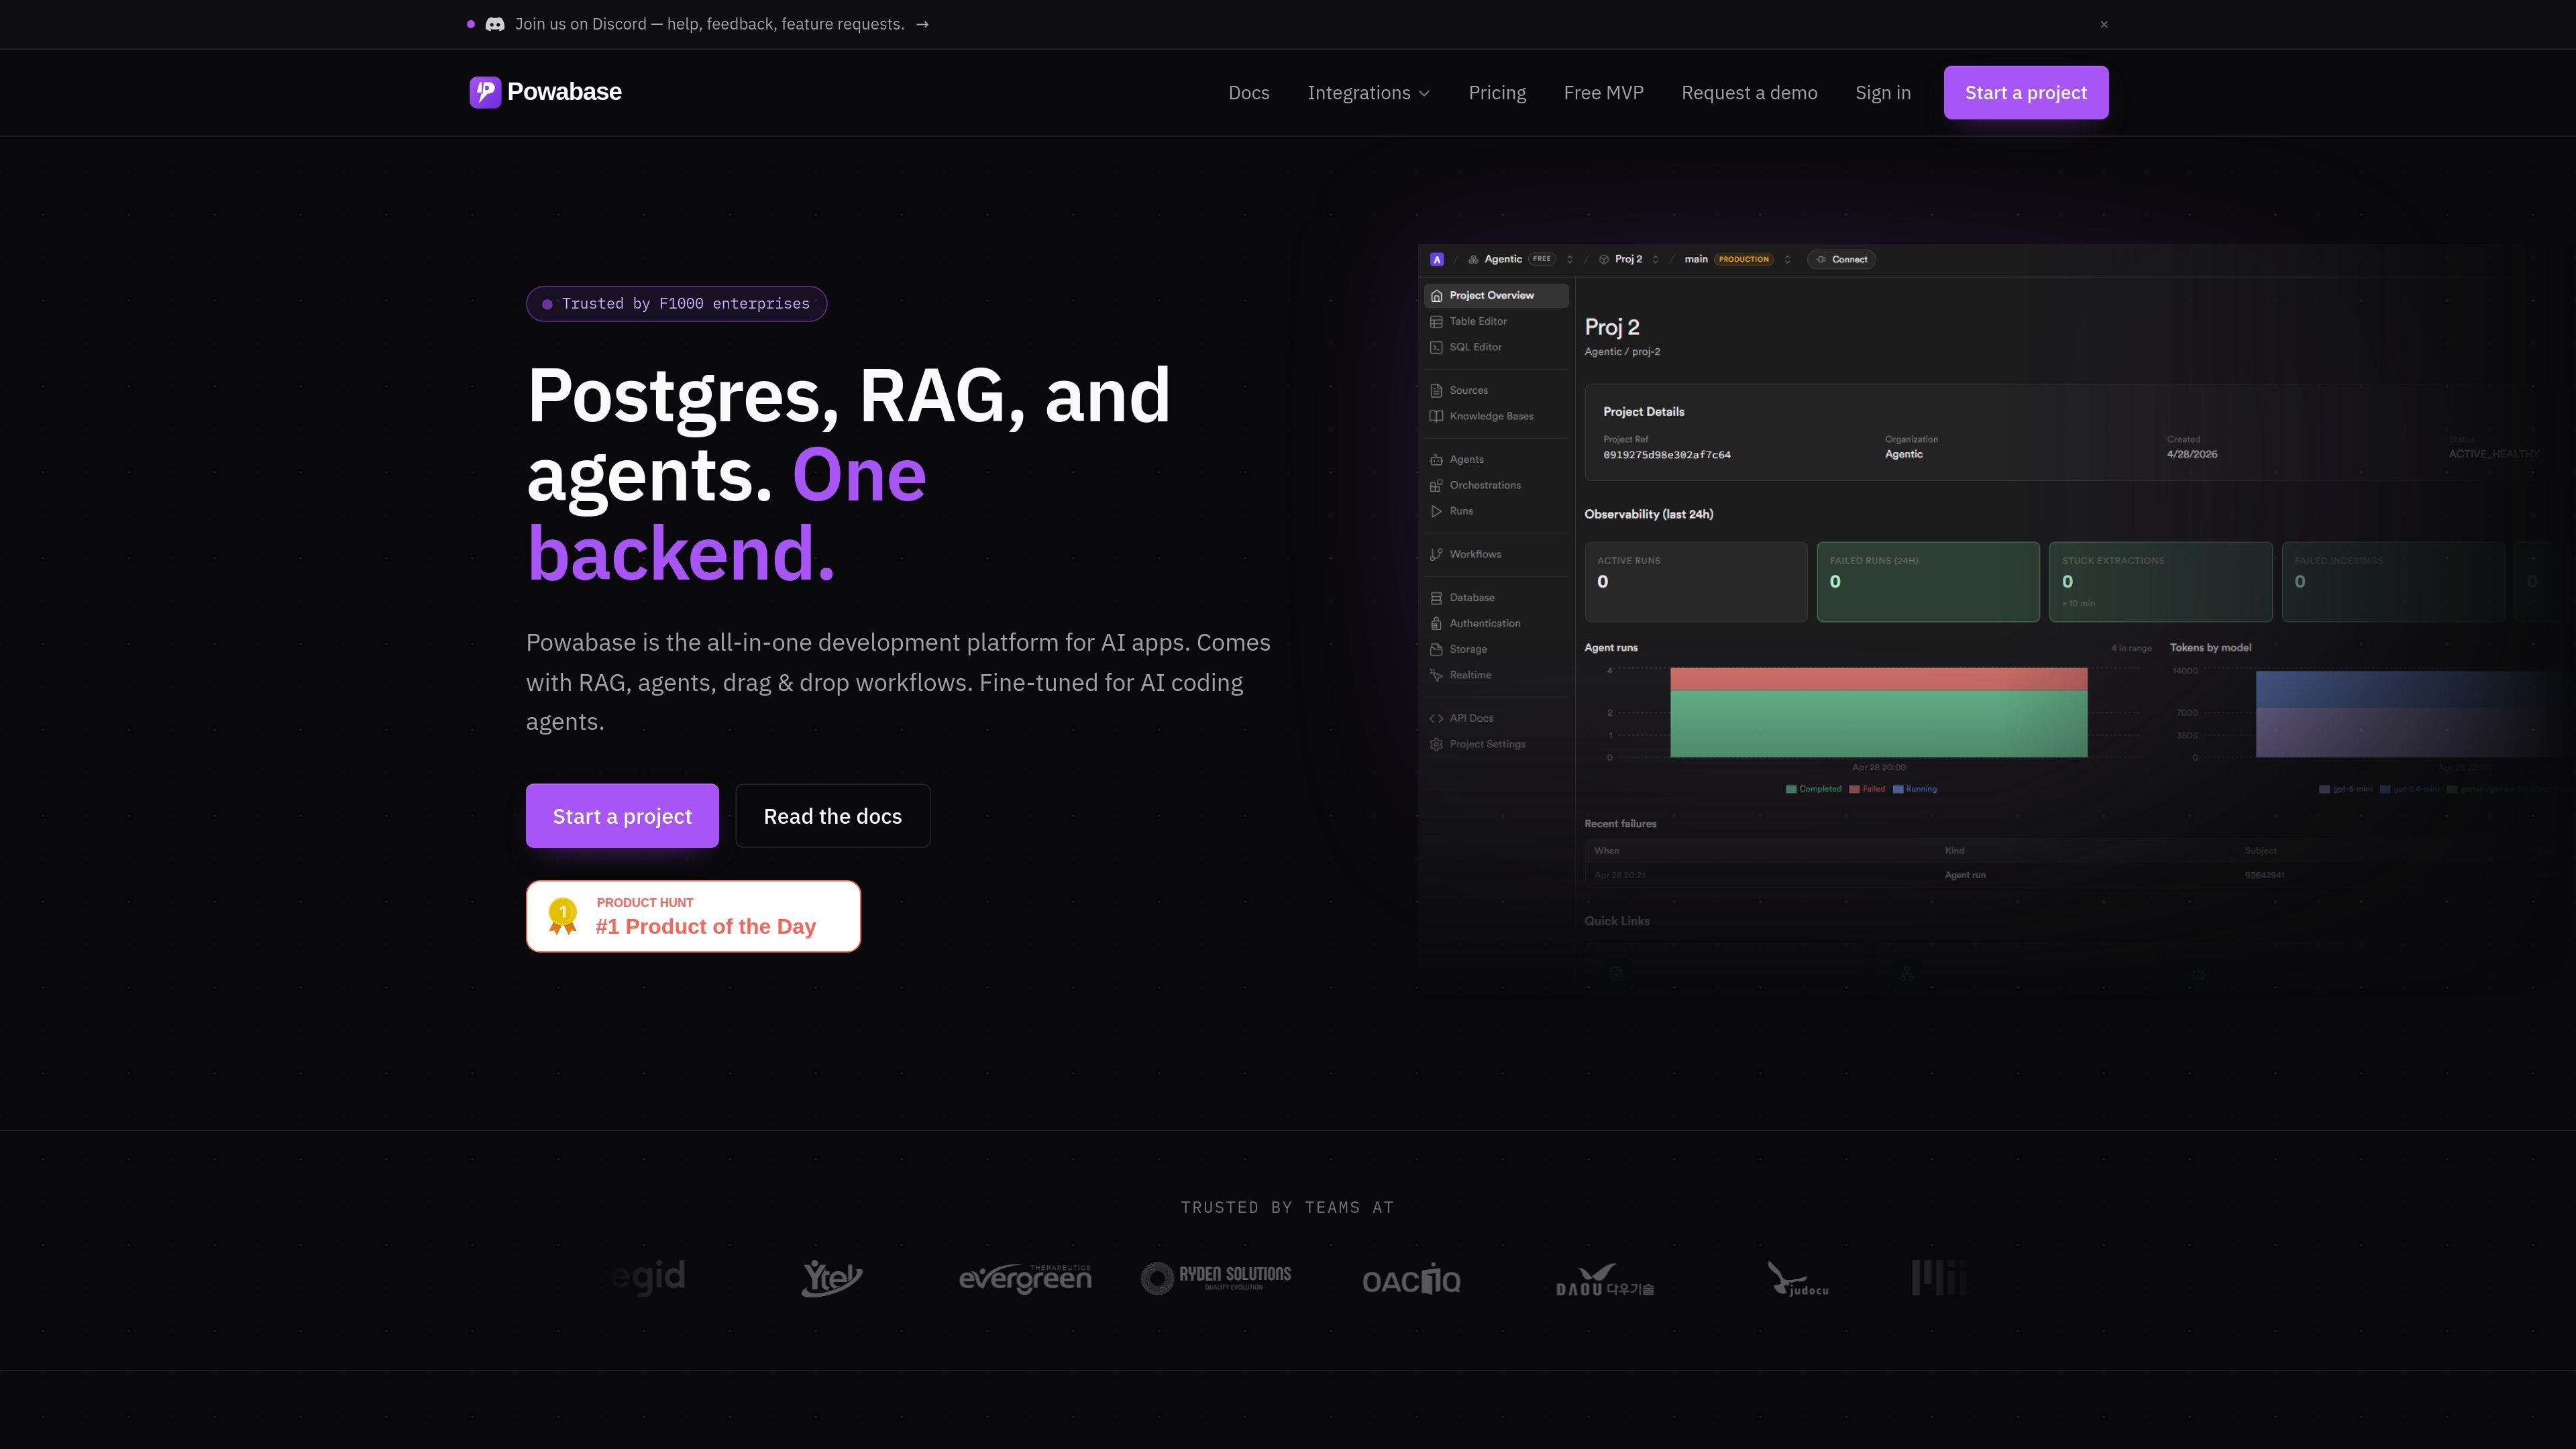
Task: Go to the Pricing page
Action: pos(1497,93)
